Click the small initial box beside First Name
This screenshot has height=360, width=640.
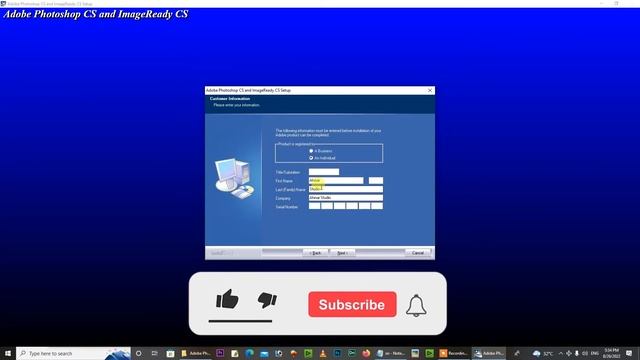(x=376, y=180)
